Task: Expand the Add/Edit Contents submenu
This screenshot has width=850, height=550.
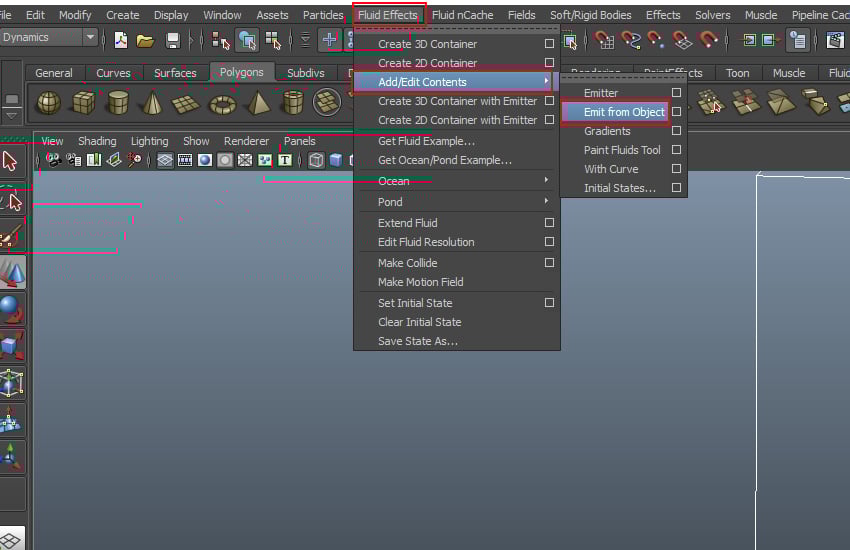Action: pos(456,82)
